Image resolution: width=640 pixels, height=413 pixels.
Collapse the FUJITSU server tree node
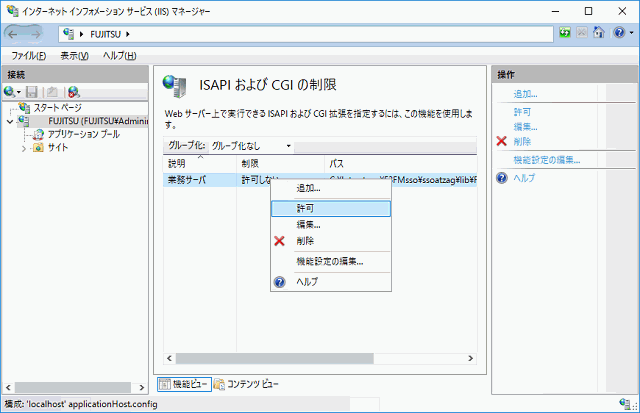pyautogui.click(x=10, y=122)
